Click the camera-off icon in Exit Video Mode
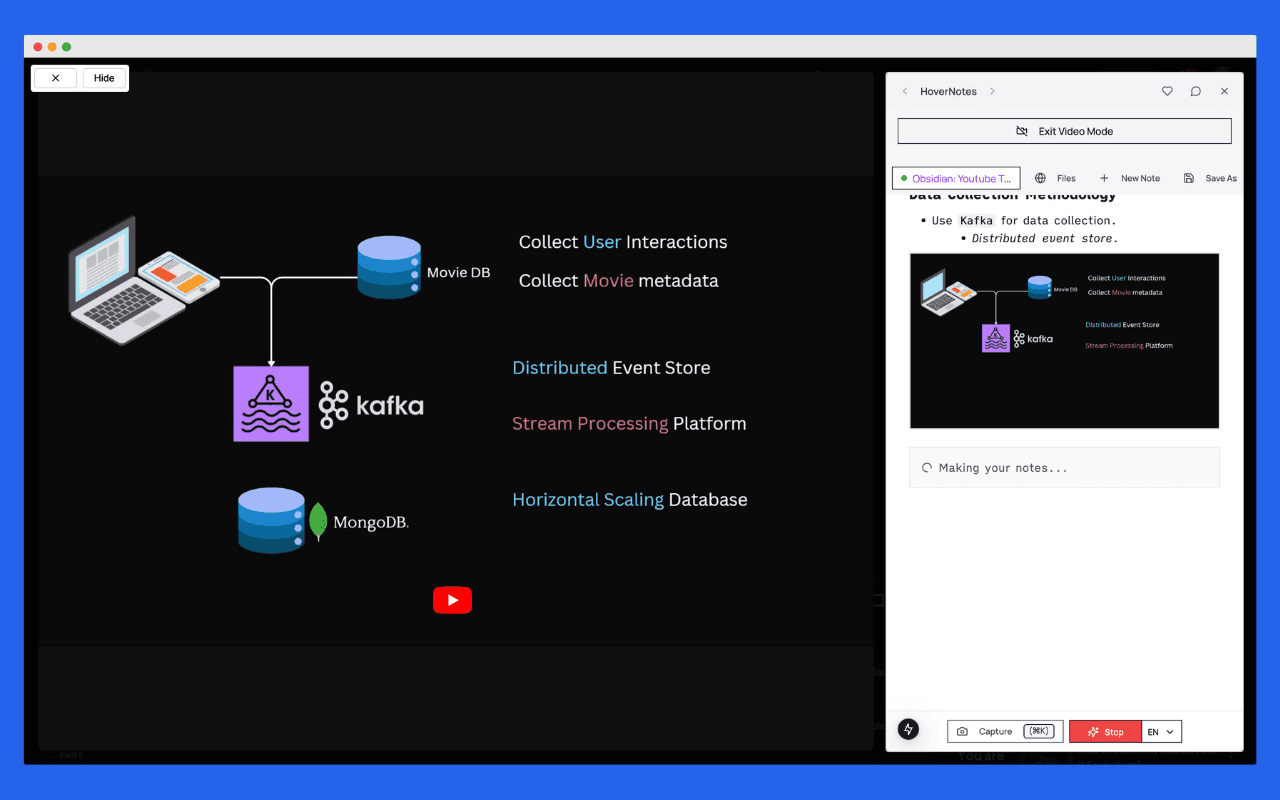Viewport: 1280px width, 800px height. [1023, 131]
